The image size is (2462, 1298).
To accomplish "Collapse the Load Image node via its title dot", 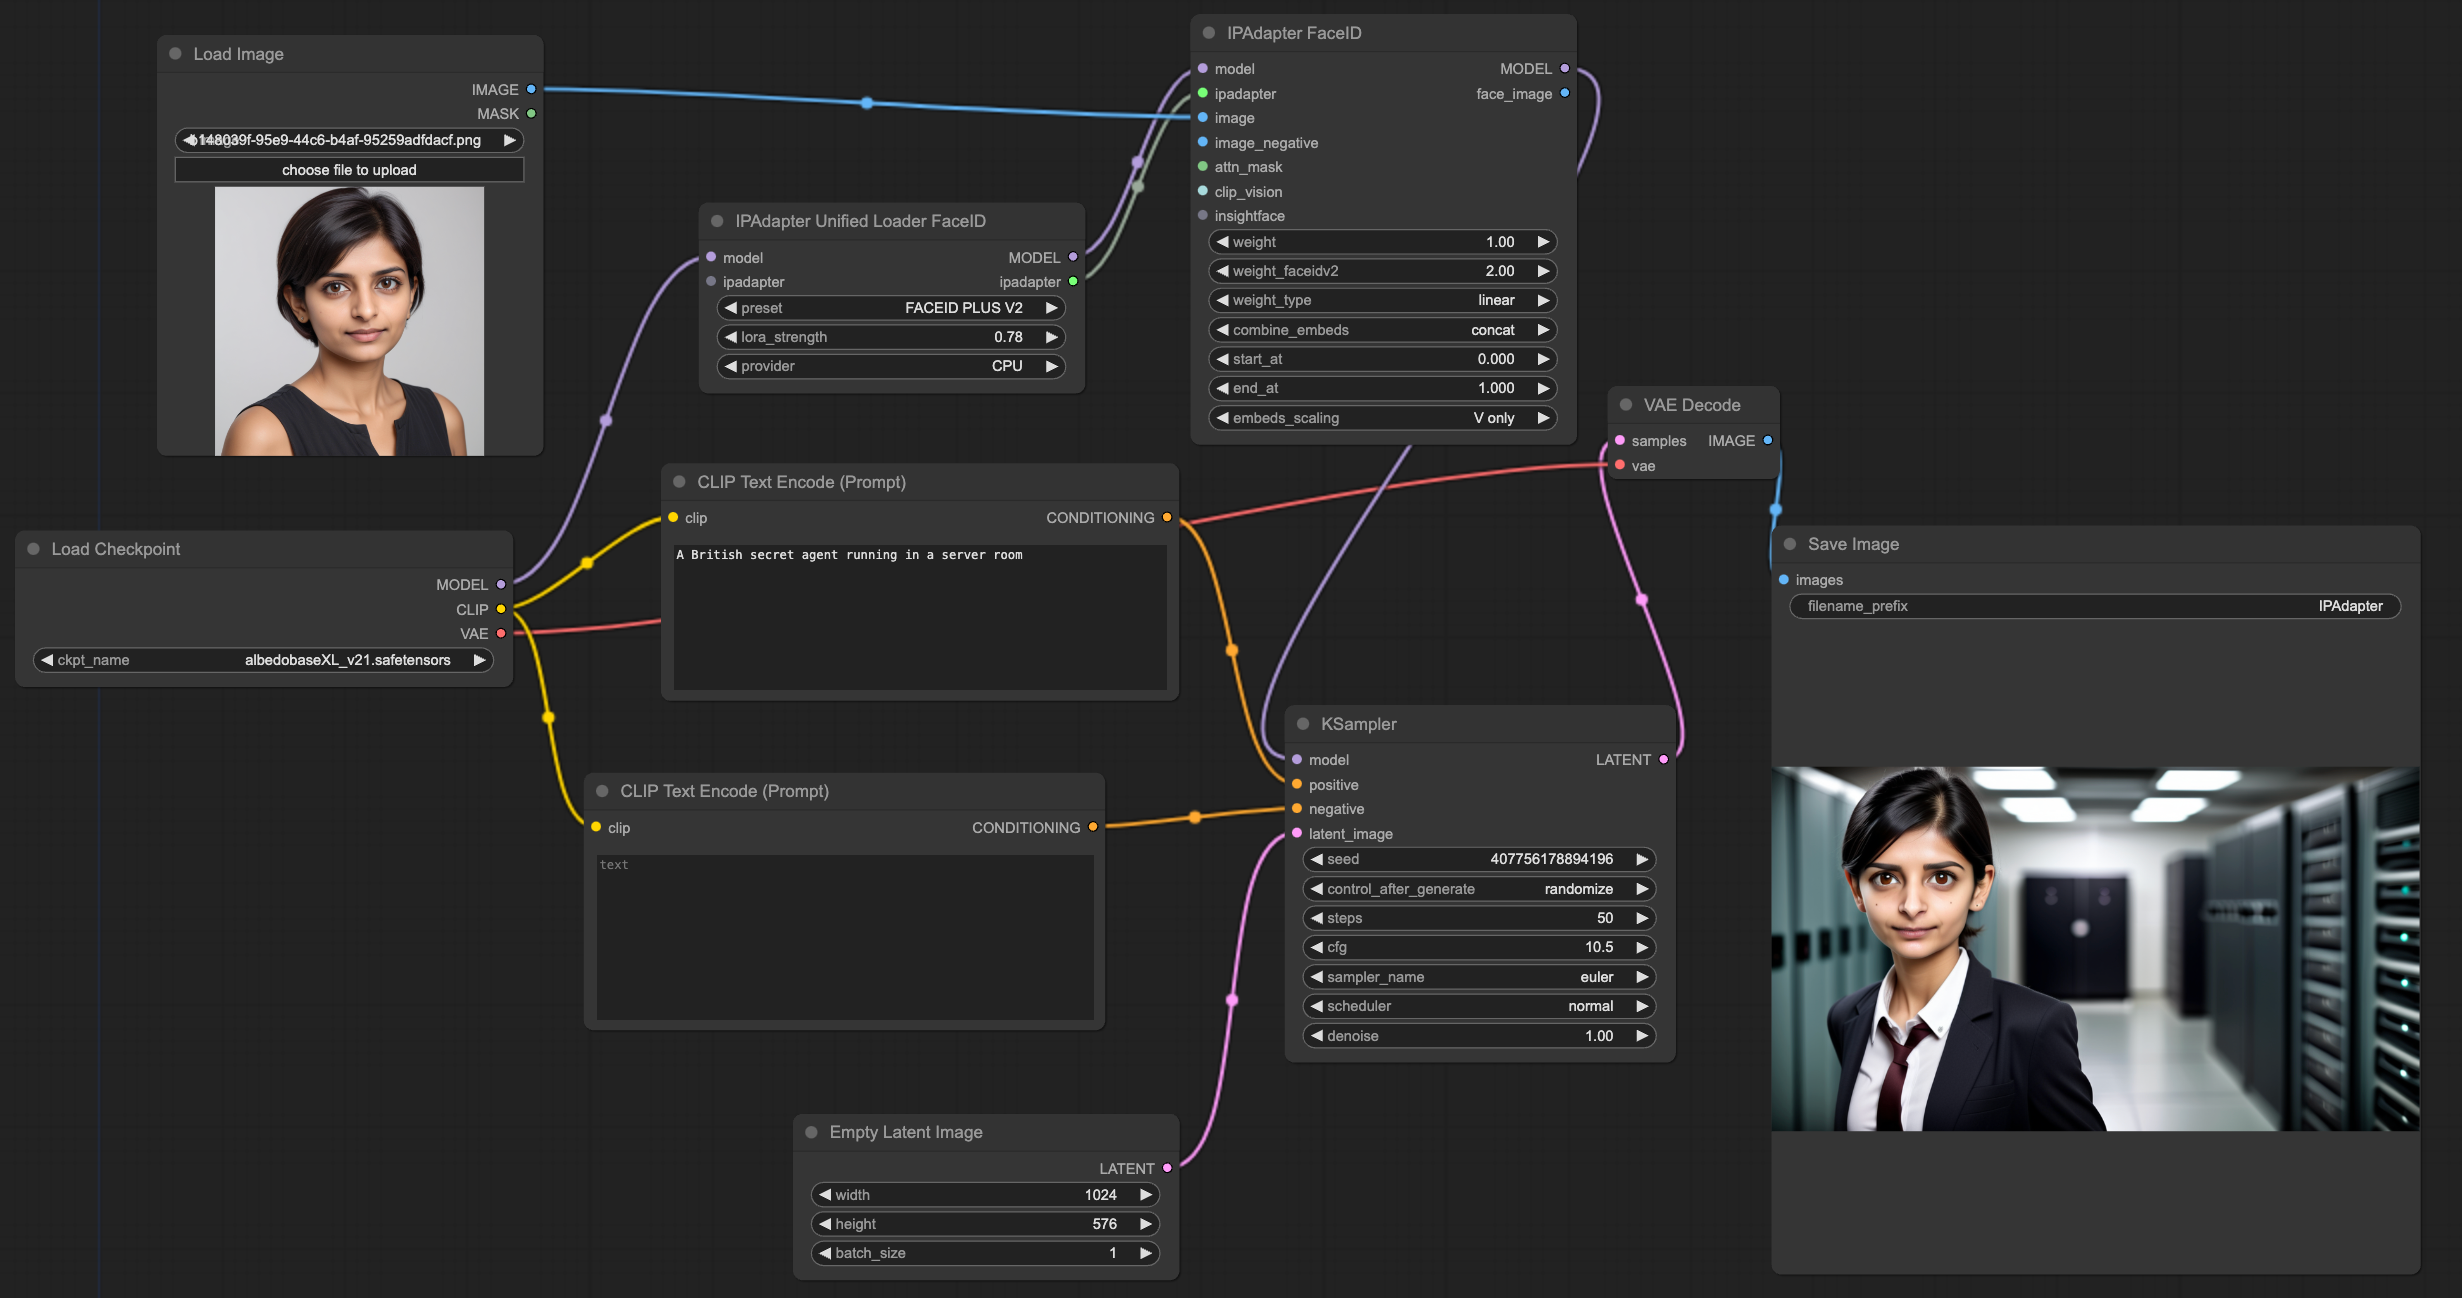I will pos(176,54).
